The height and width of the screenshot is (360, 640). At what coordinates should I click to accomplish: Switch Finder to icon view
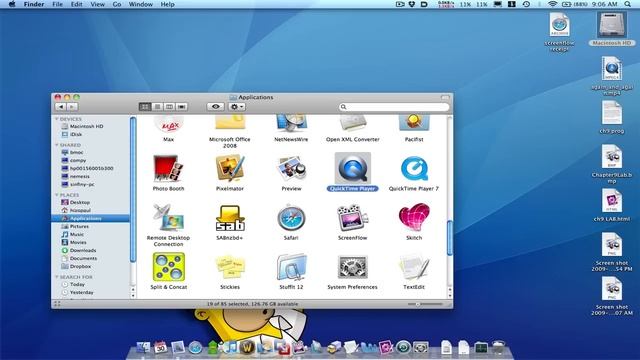point(145,107)
